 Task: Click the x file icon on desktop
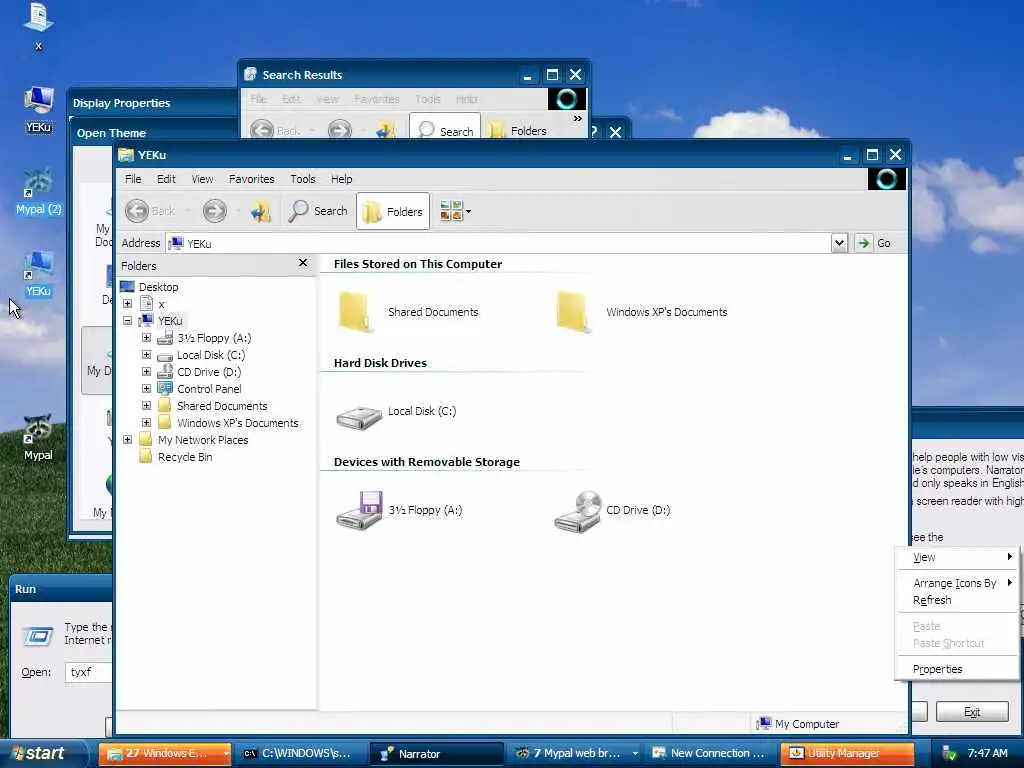pyautogui.click(x=39, y=18)
